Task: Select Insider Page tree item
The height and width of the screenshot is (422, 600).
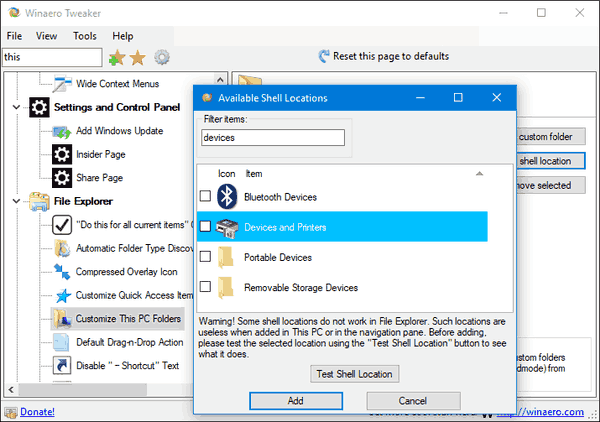Action: (101, 155)
